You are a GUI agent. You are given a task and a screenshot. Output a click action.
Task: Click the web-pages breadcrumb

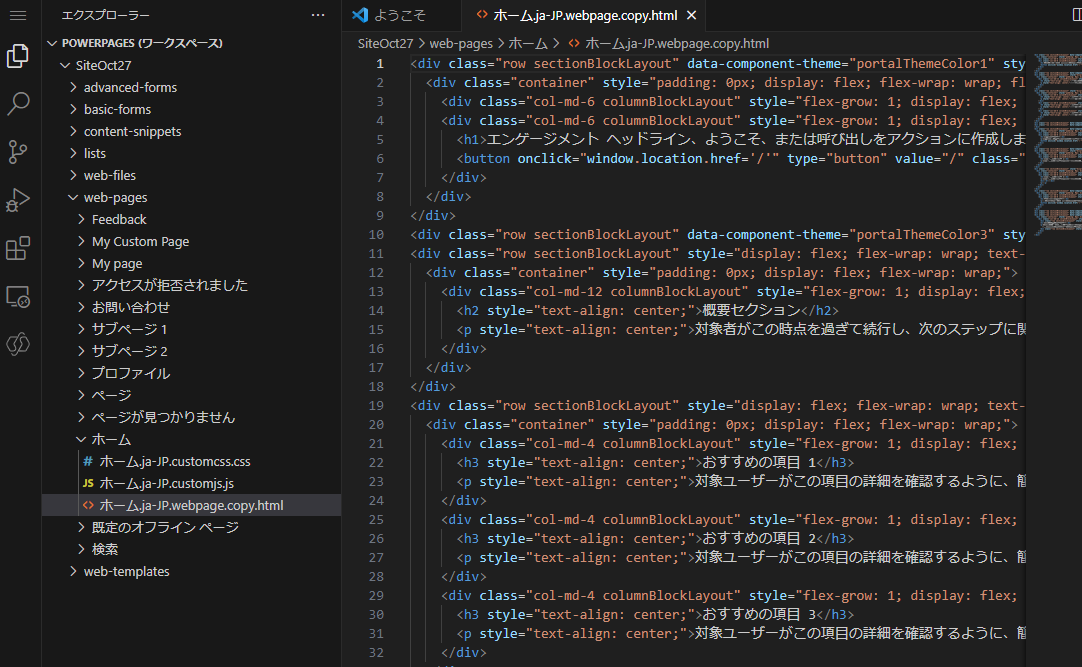(x=461, y=43)
